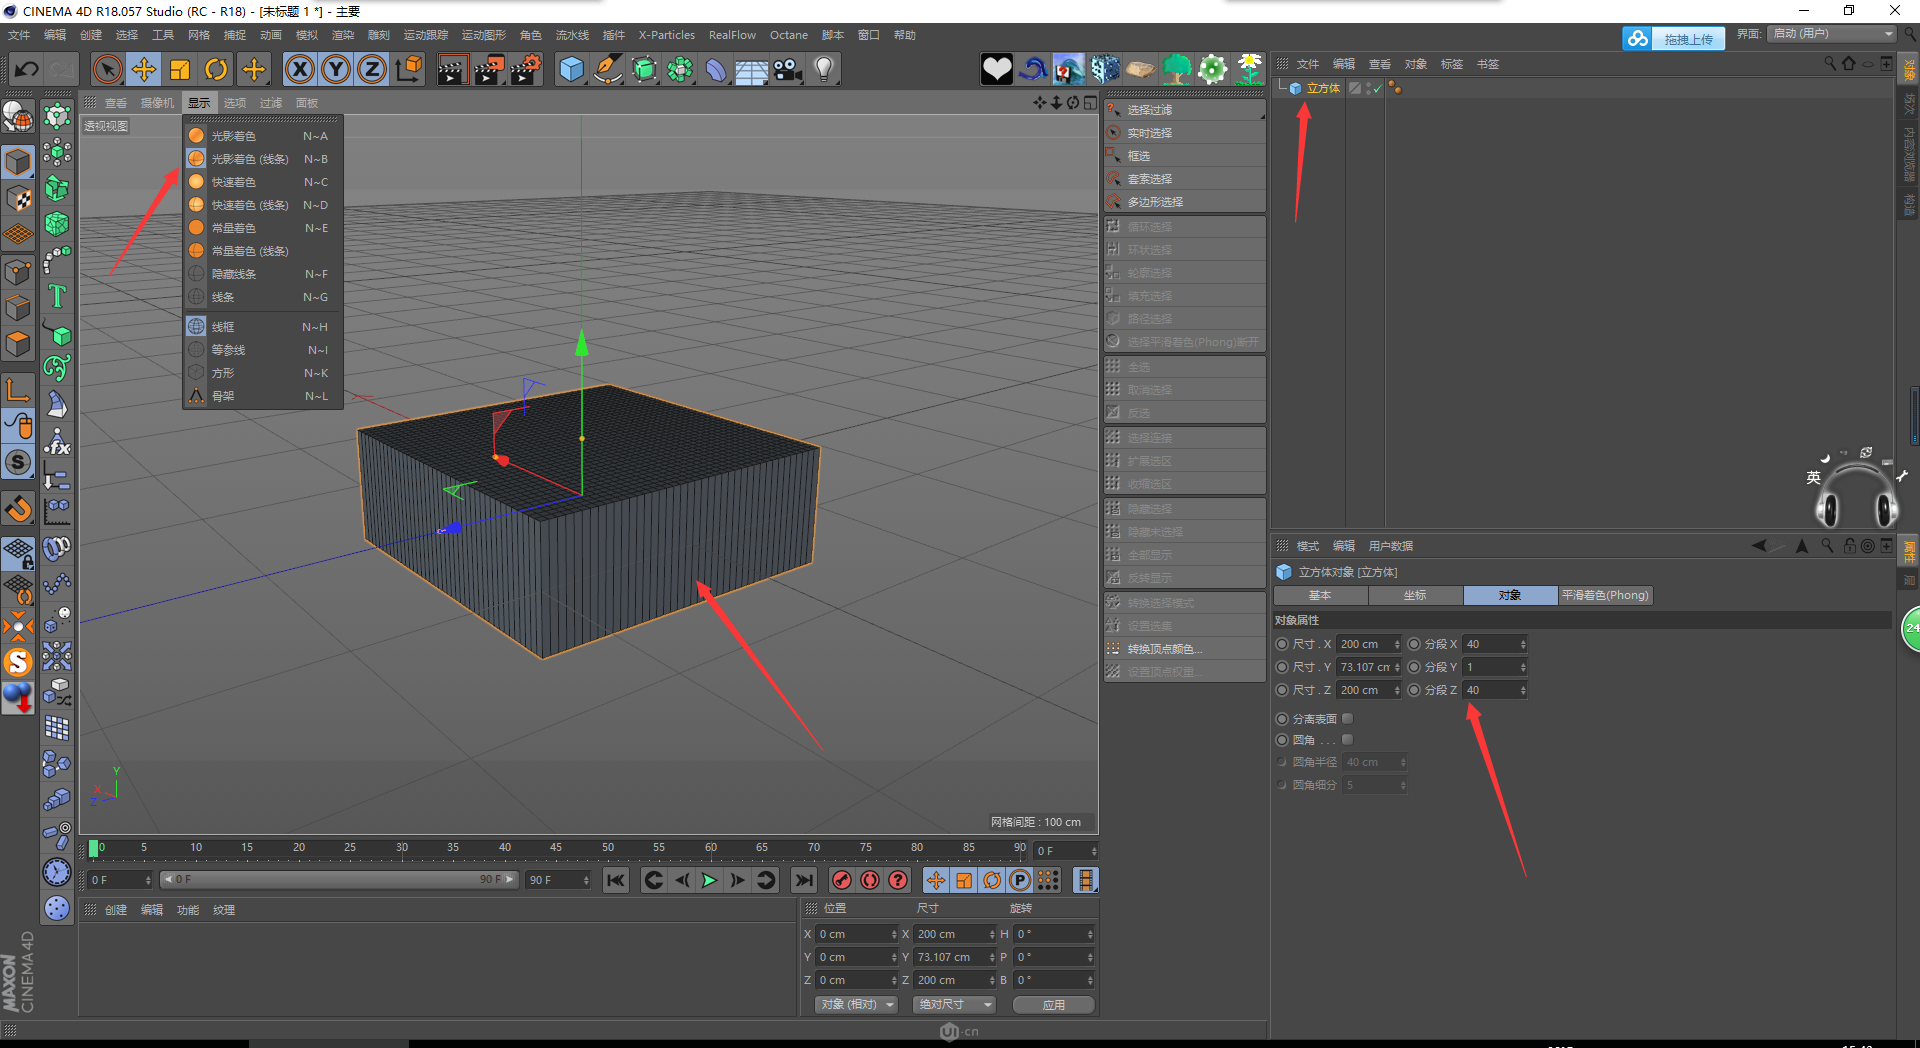Image resolution: width=1920 pixels, height=1048 pixels.
Task: Click the Play forward button
Action: pyautogui.click(x=709, y=880)
